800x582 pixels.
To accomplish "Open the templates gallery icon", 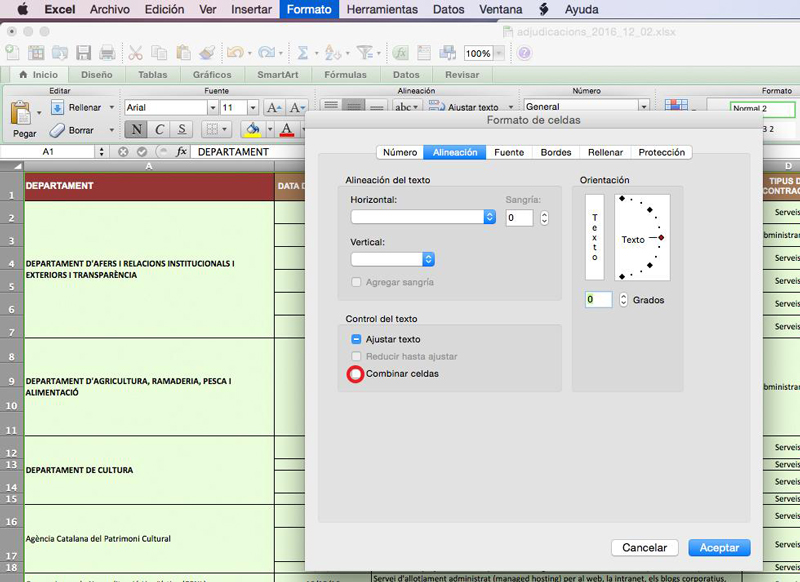I will [36, 53].
